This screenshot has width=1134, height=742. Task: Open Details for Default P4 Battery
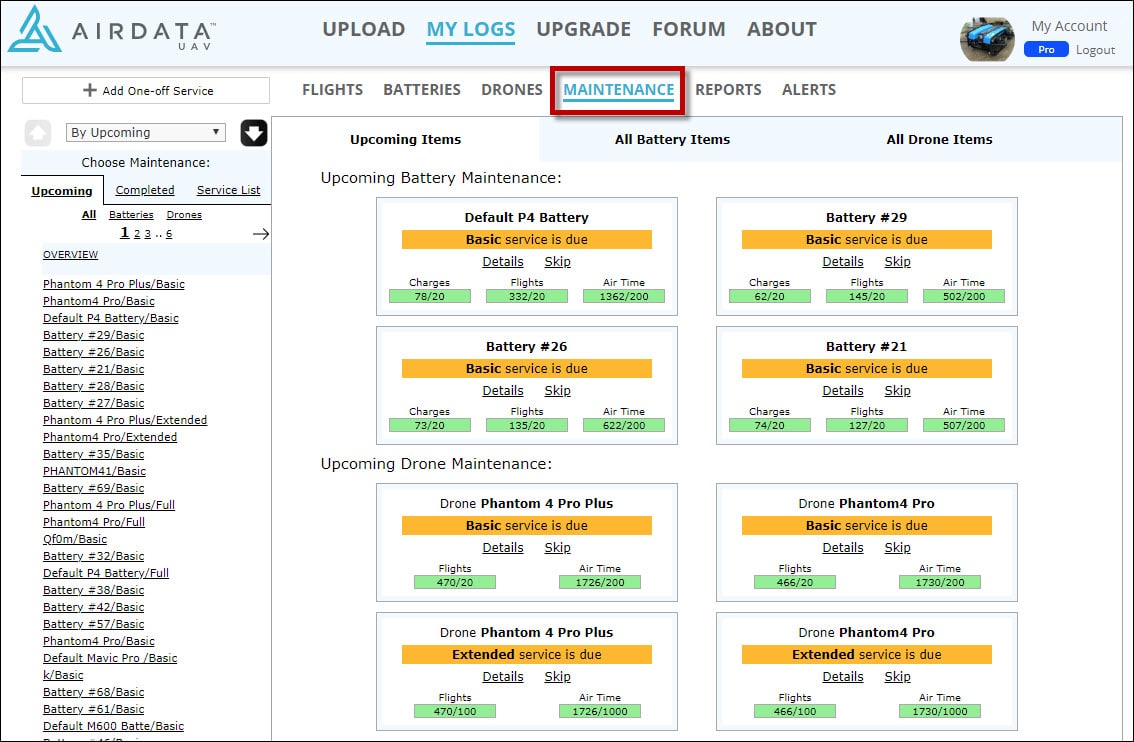(503, 262)
